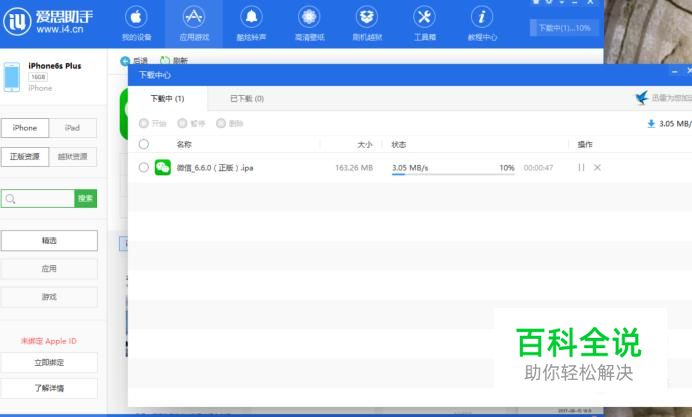Click the file name WeChat_6.6.0 ipa
This screenshot has height=417, width=692.
(x=215, y=168)
